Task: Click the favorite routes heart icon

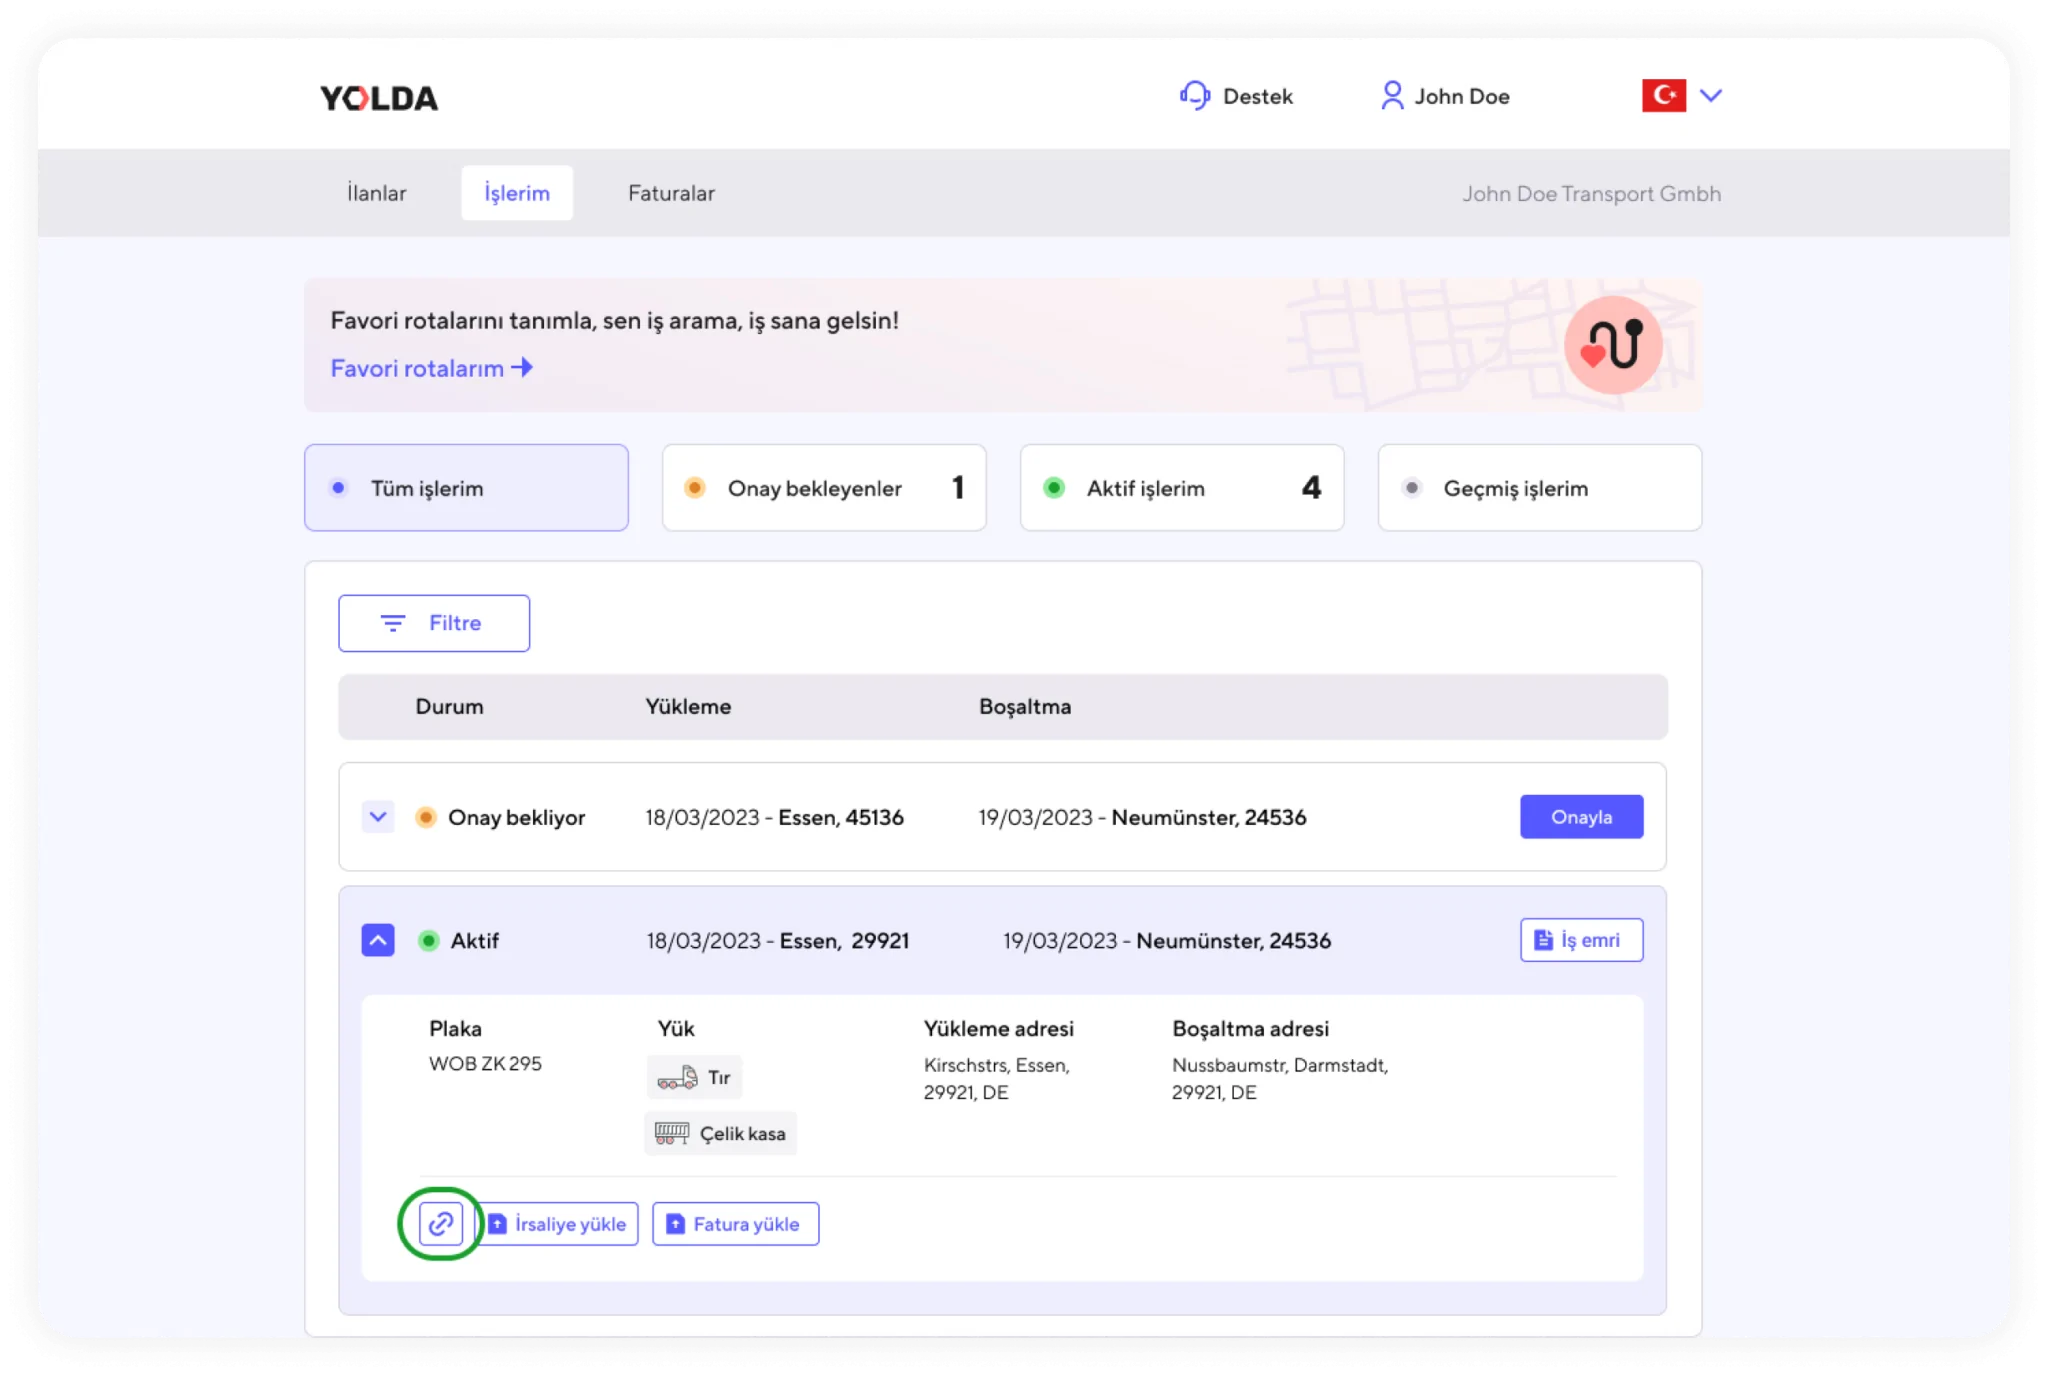Action: (1612, 345)
